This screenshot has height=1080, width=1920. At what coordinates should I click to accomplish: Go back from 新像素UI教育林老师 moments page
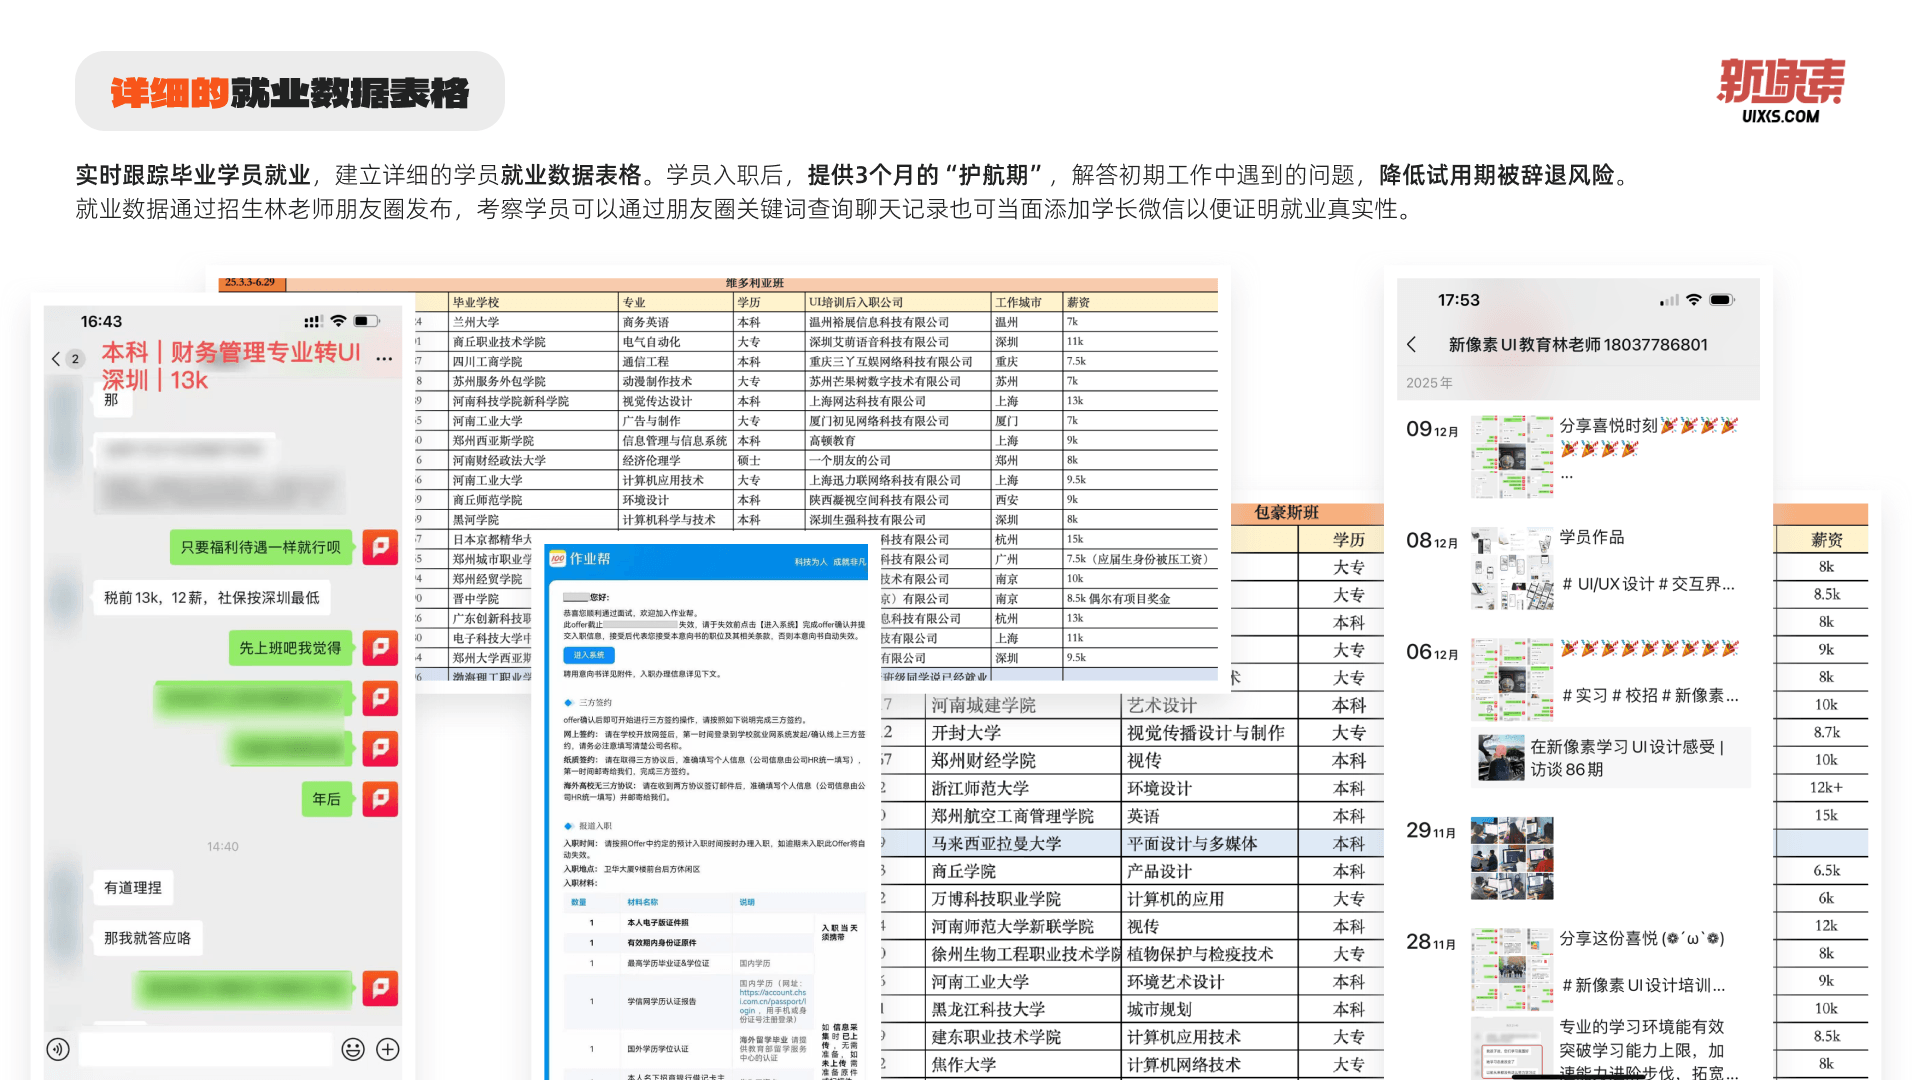1411,344
